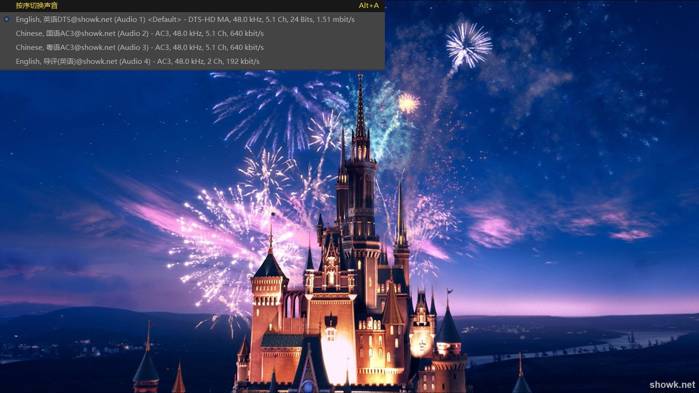Screen dimensions: 699x393
Task: Click the yellow 按序切换声音 header item
Action: point(37,6)
